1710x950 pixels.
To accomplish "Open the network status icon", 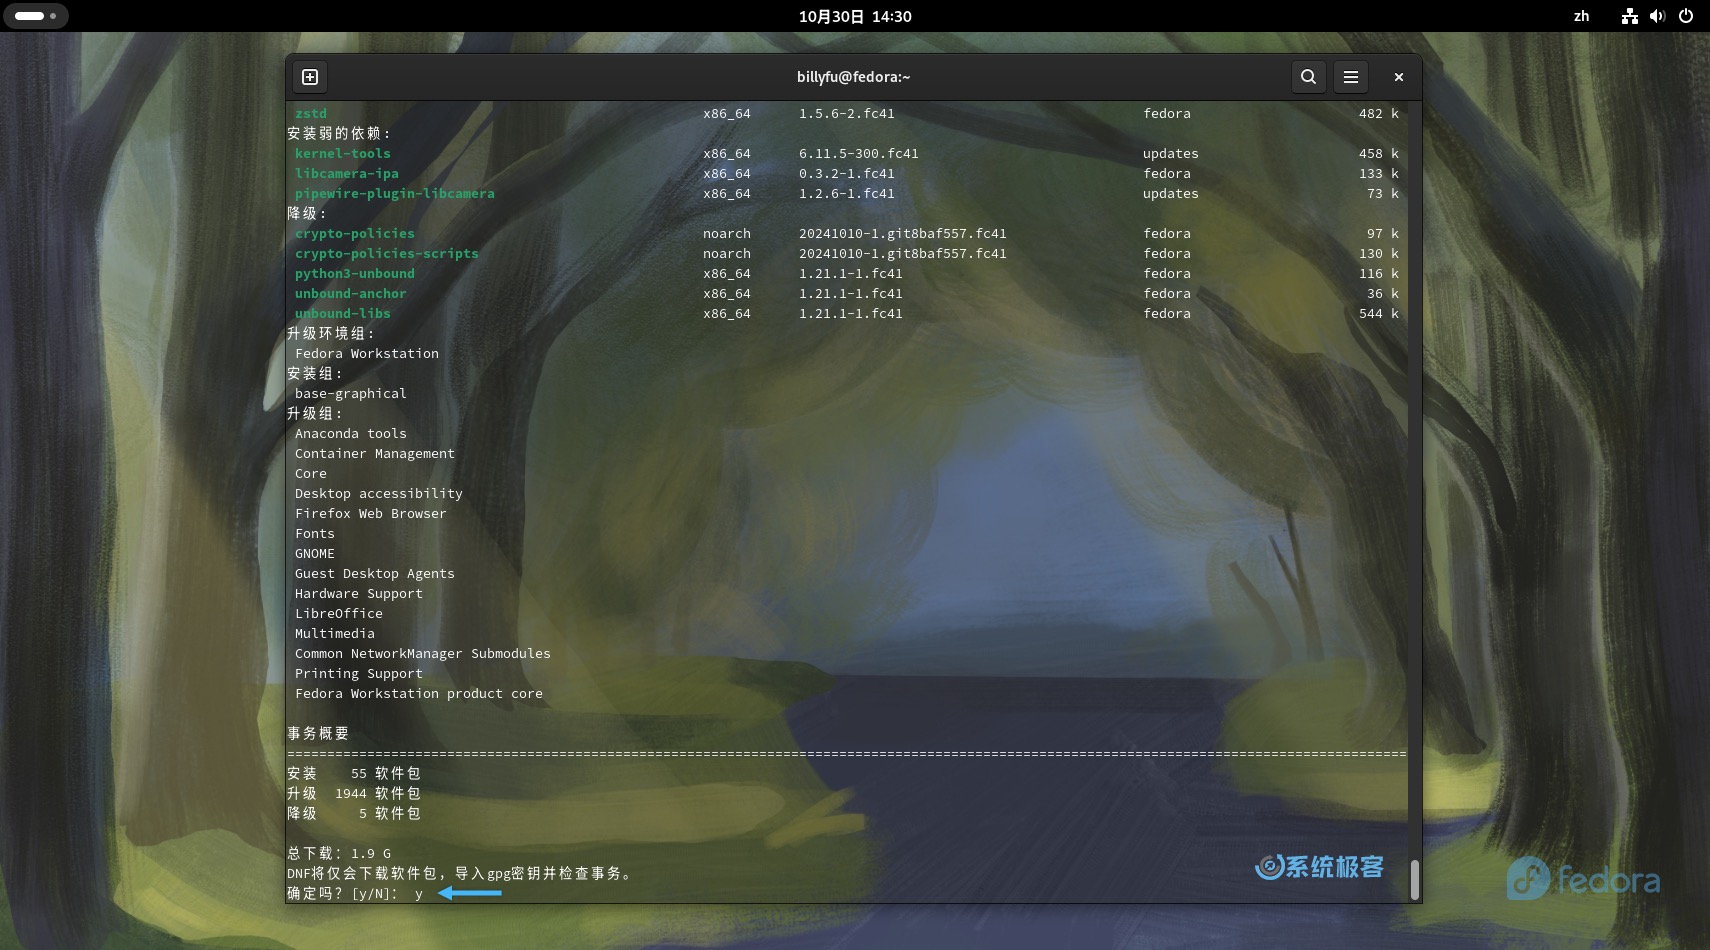I will (1630, 16).
